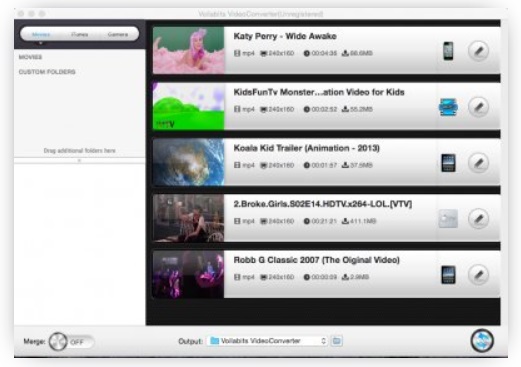The image size is (521, 367).
Task: Open the Output folder dropdown
Action: pos(267,341)
